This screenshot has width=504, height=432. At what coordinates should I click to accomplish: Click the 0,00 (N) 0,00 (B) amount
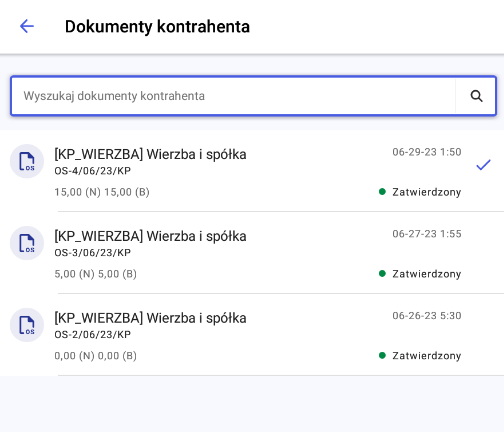tap(96, 356)
